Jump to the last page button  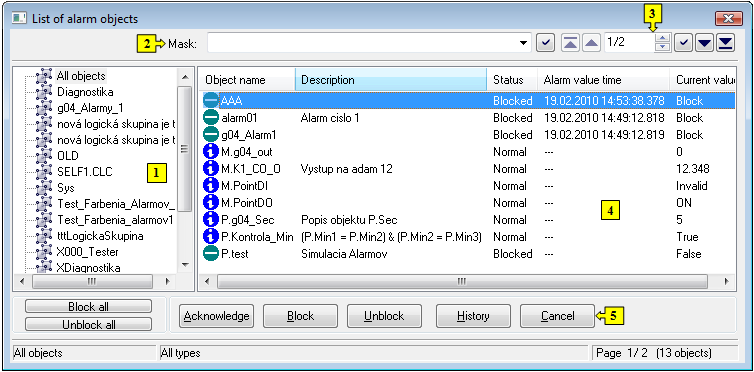click(725, 43)
